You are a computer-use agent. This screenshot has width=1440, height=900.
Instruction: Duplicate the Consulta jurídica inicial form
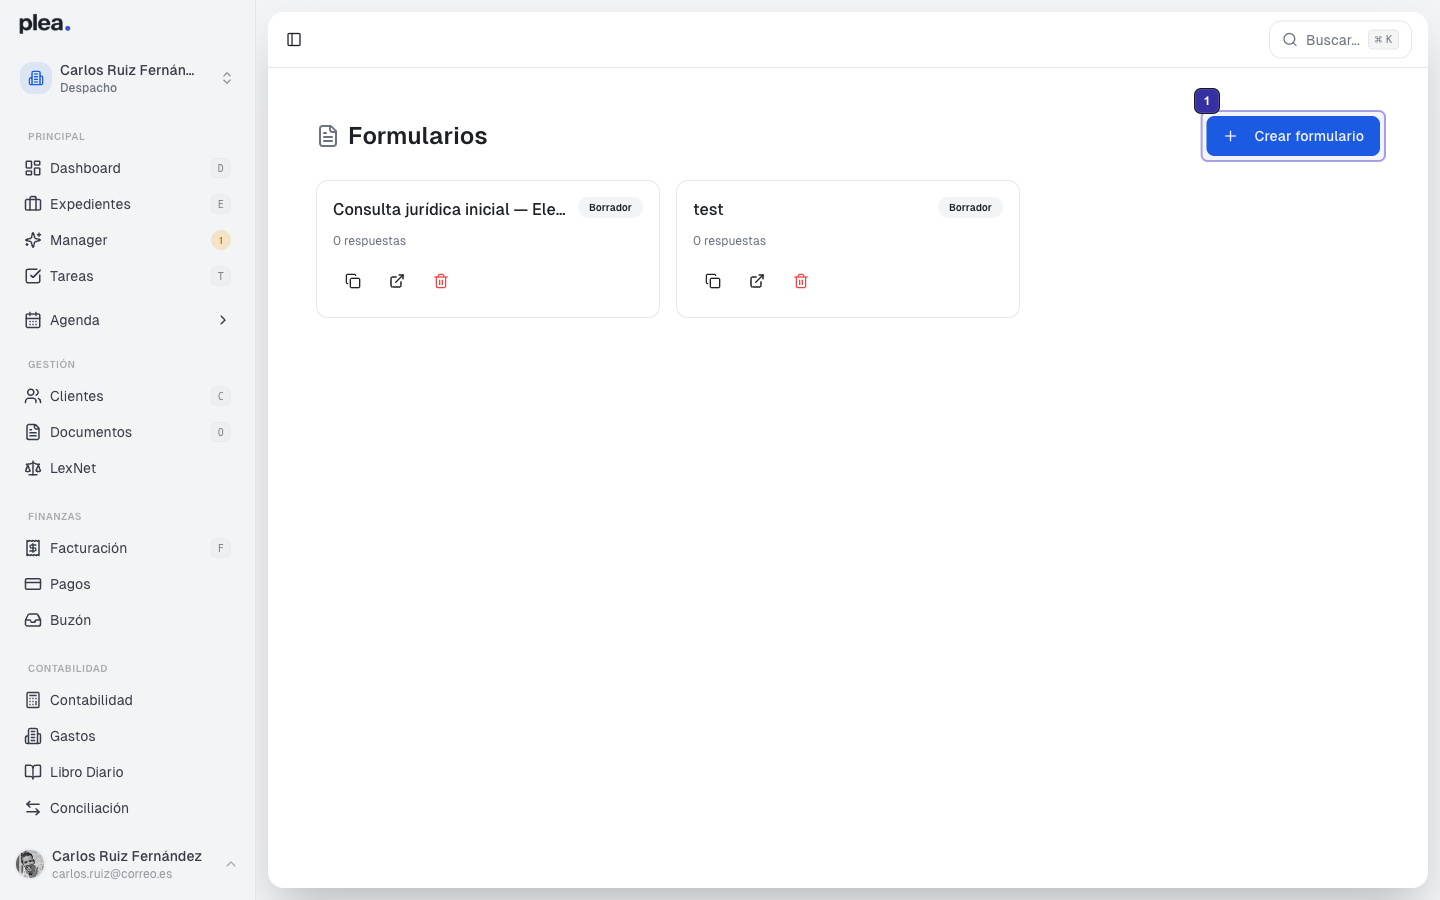(x=353, y=281)
